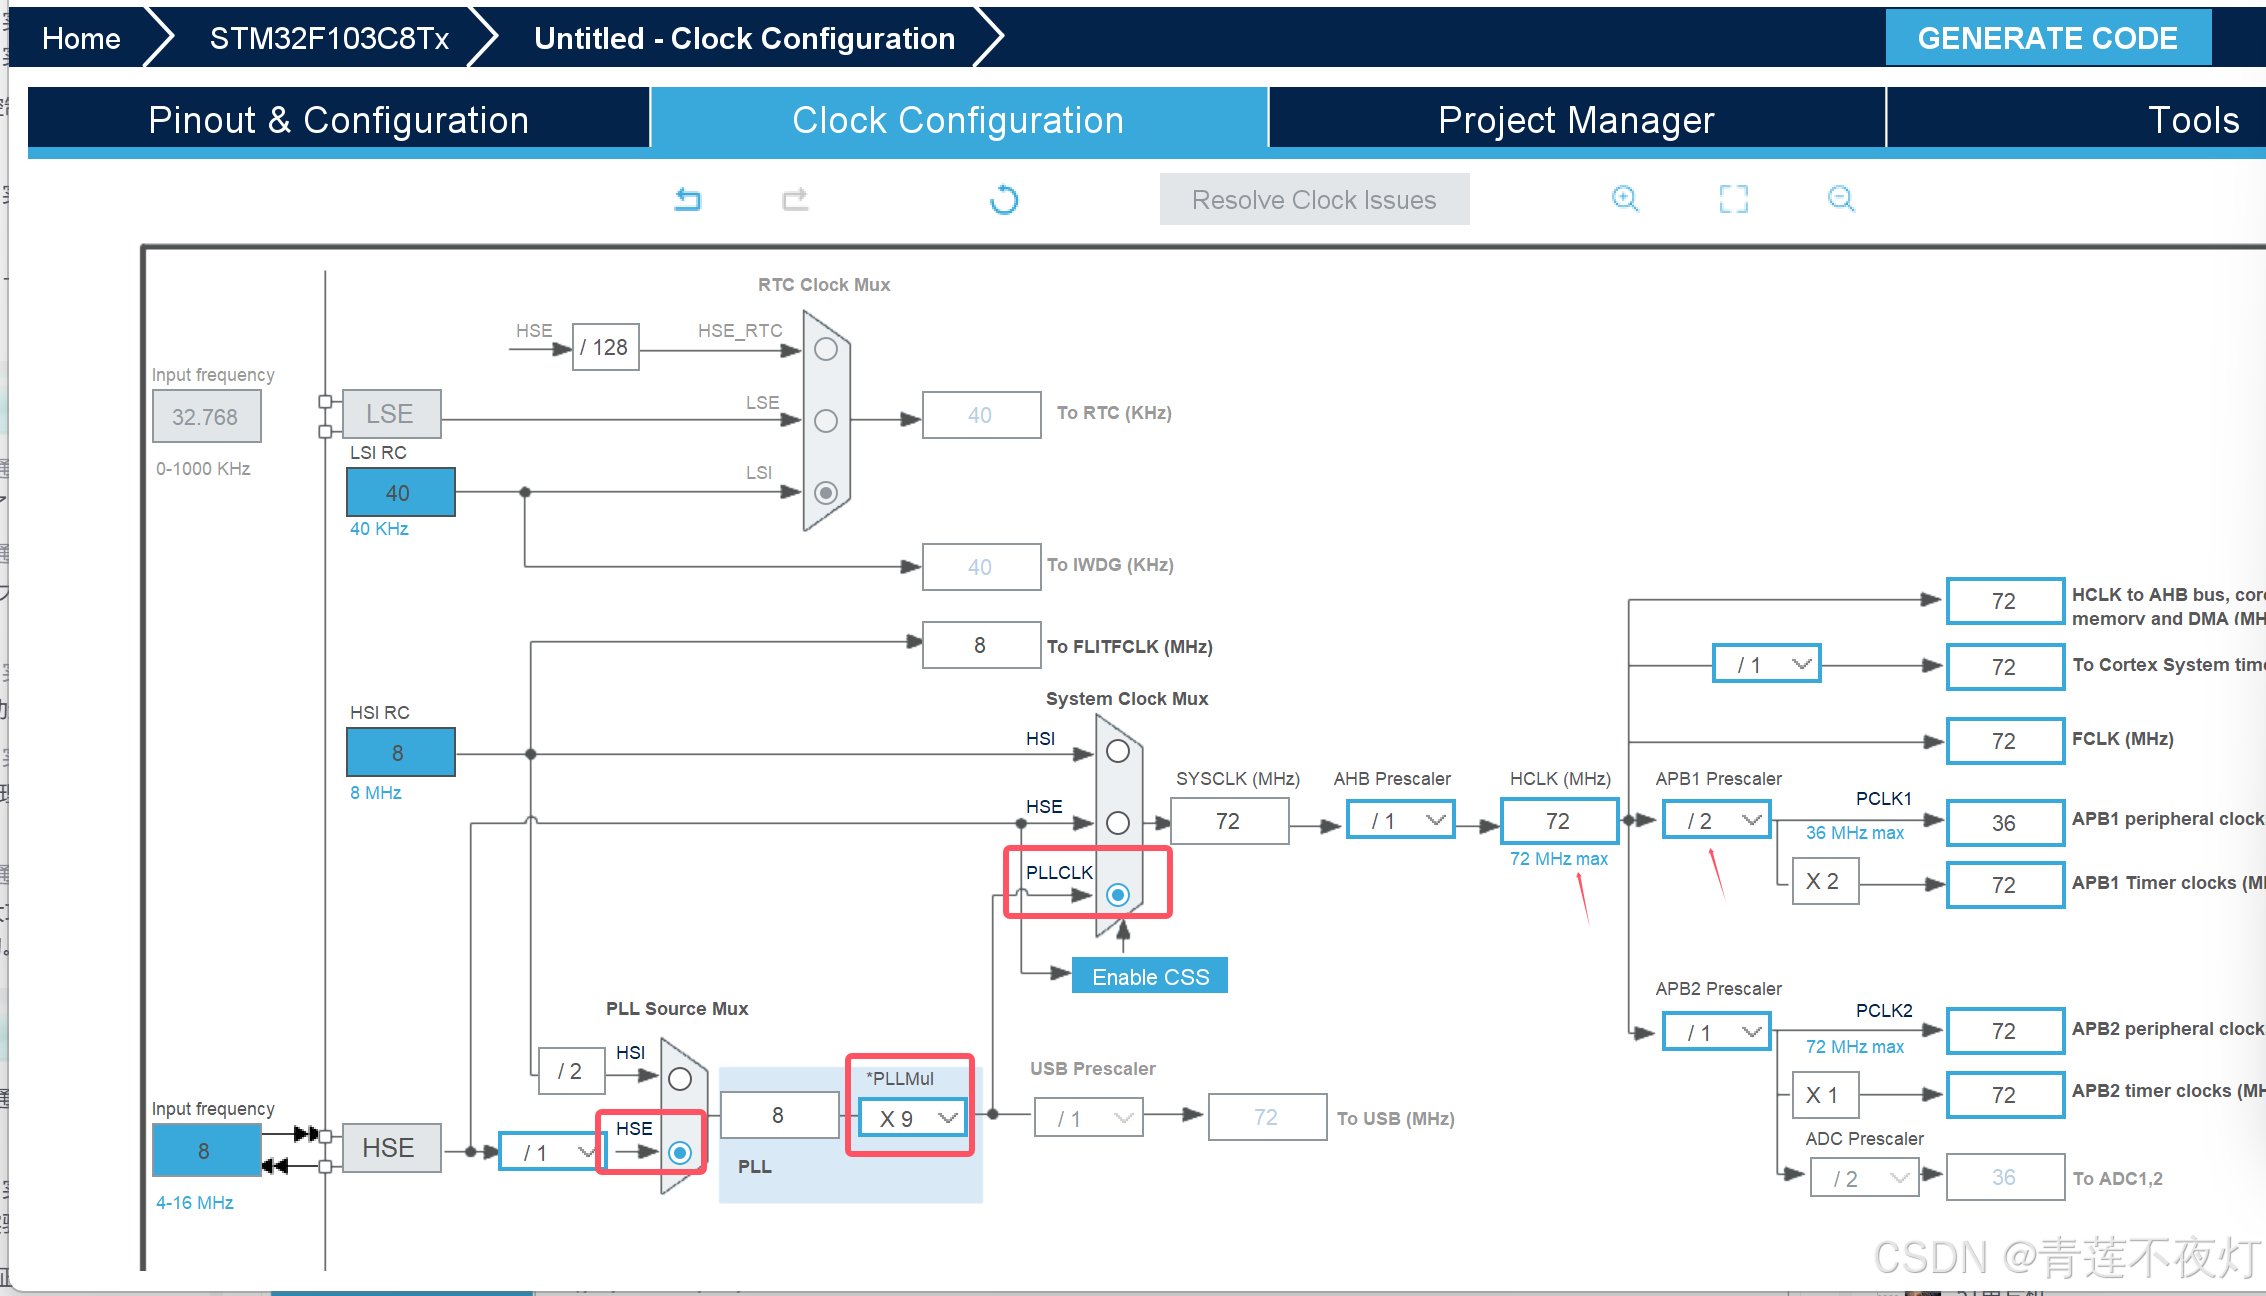Click the reset clock refresh icon
This screenshot has height=1296, width=2266.
point(1004,200)
